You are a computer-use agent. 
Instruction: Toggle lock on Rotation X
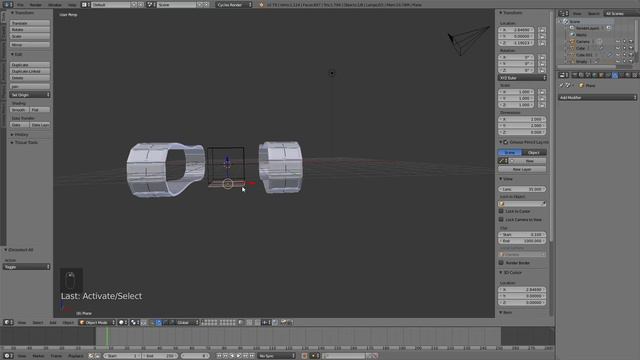click(x=542, y=57)
